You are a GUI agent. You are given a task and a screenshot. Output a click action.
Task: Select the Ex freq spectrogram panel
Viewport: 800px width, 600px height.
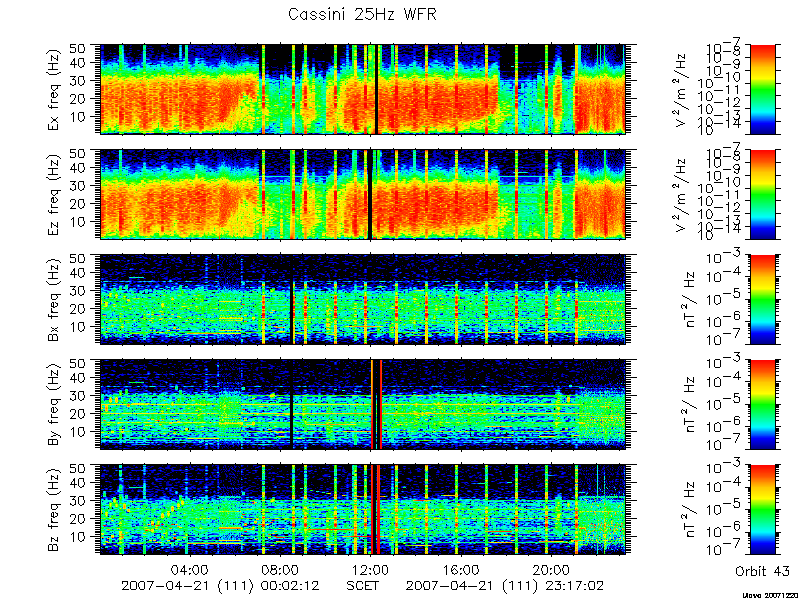click(363, 89)
